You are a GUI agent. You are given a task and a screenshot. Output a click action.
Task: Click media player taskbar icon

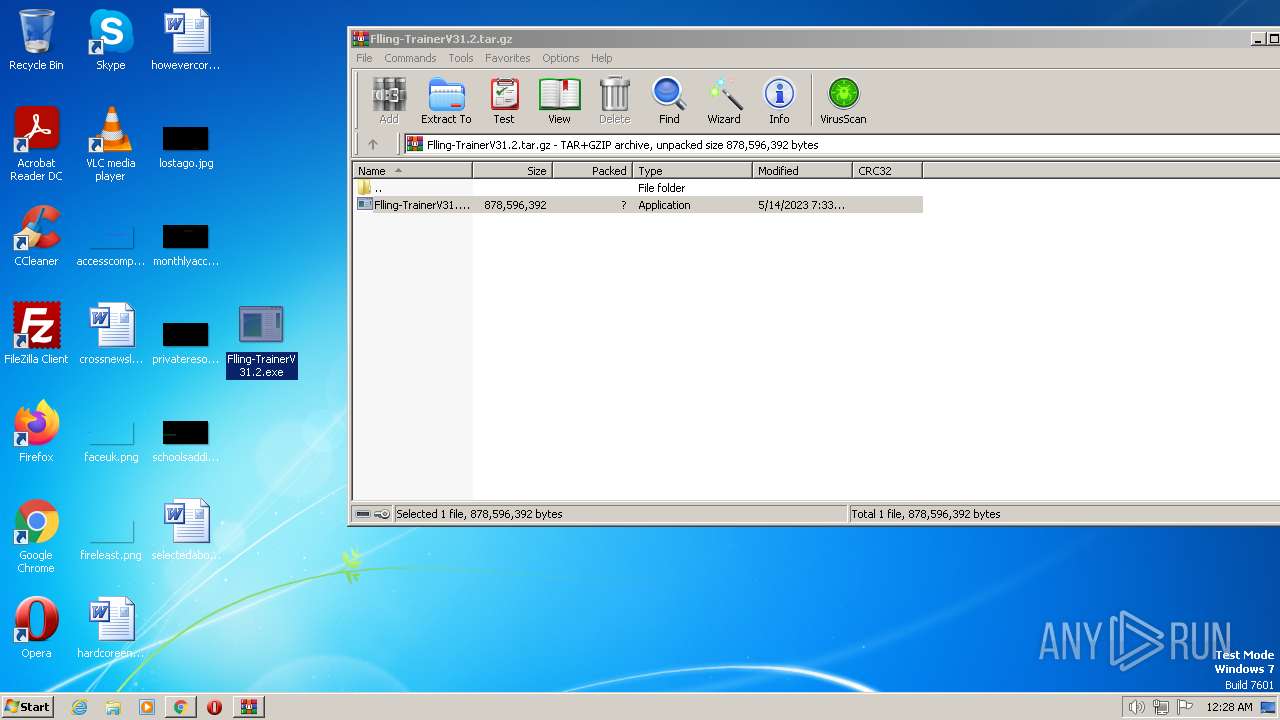click(147, 707)
